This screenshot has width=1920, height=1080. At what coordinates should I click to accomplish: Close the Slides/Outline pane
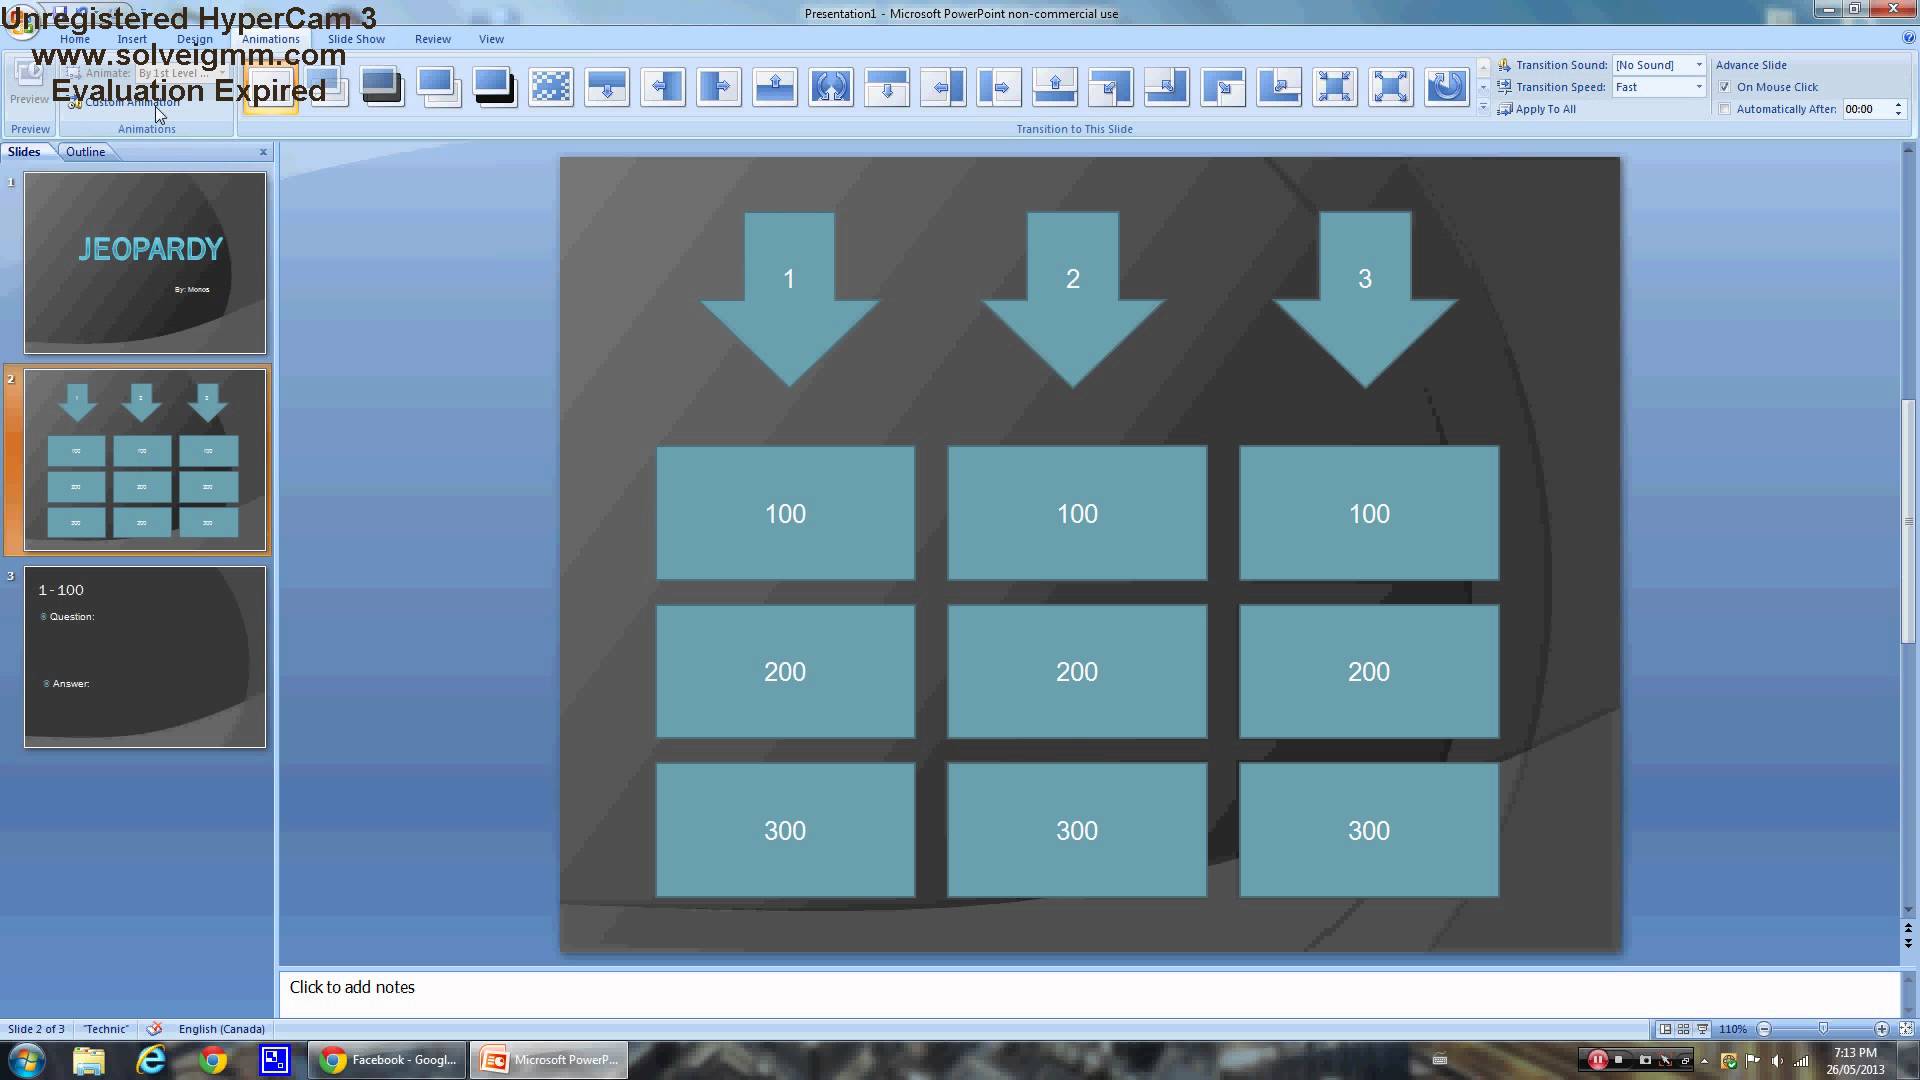coord(263,152)
